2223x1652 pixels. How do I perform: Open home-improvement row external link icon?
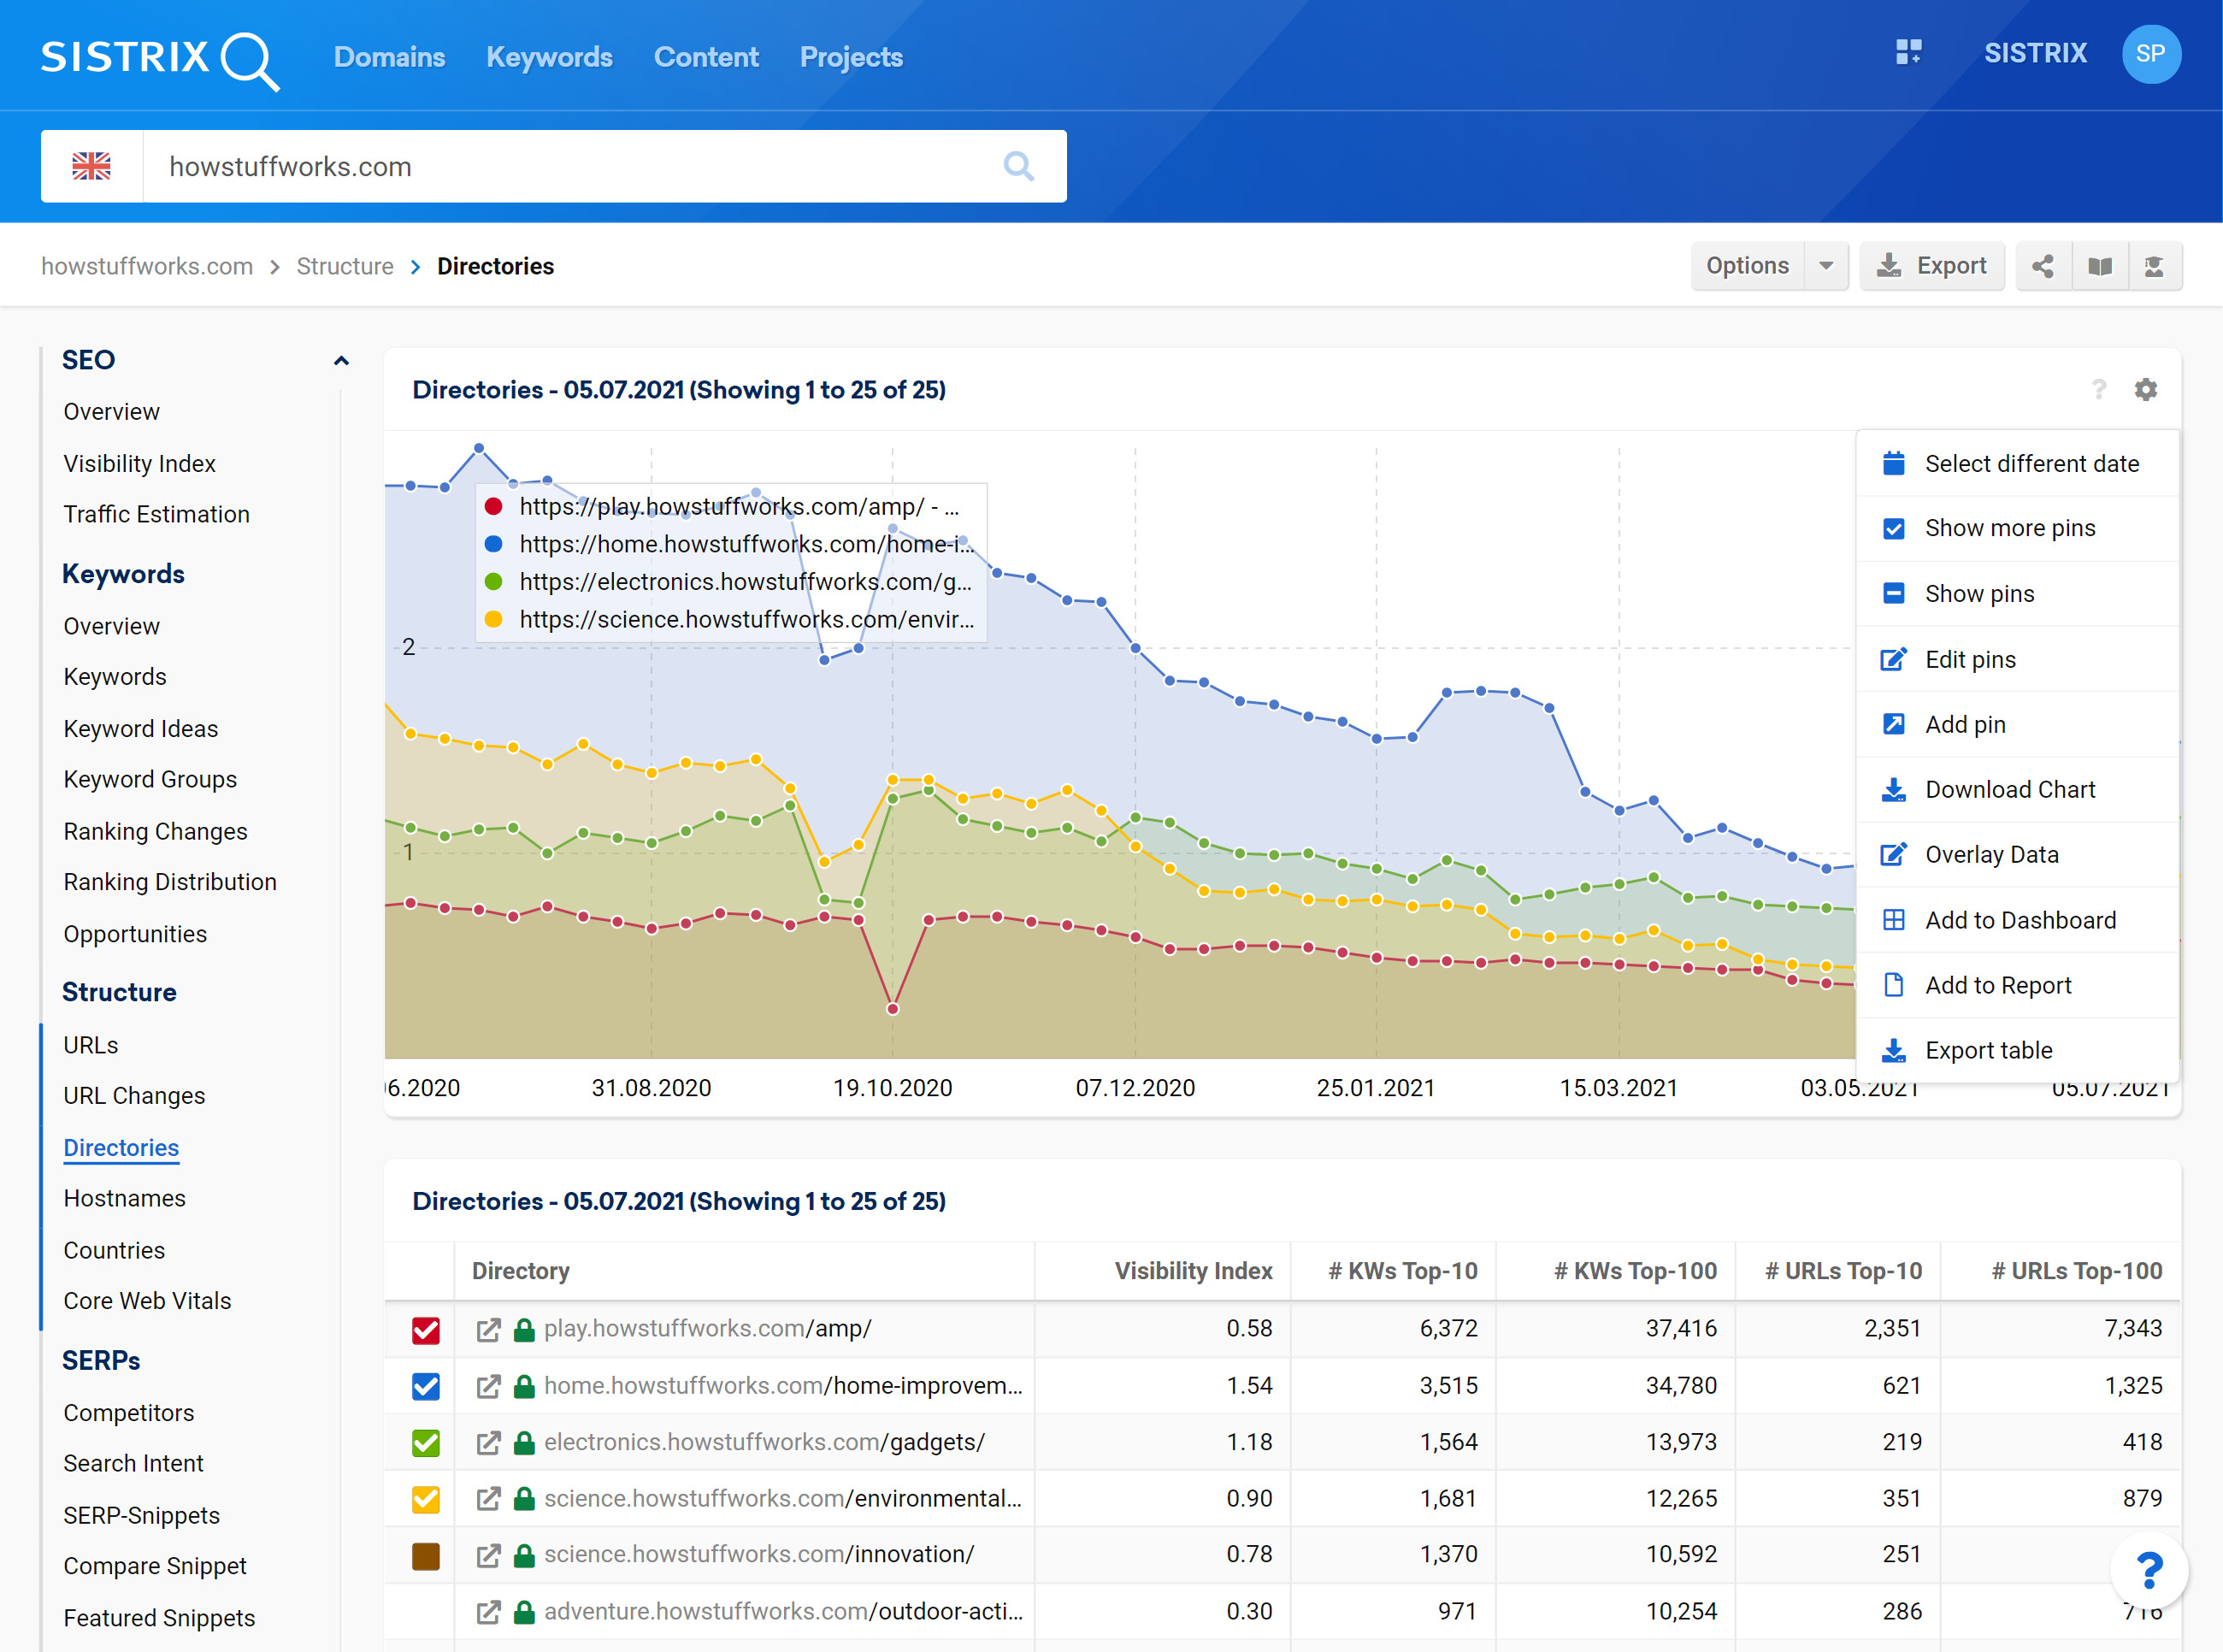pos(488,1387)
